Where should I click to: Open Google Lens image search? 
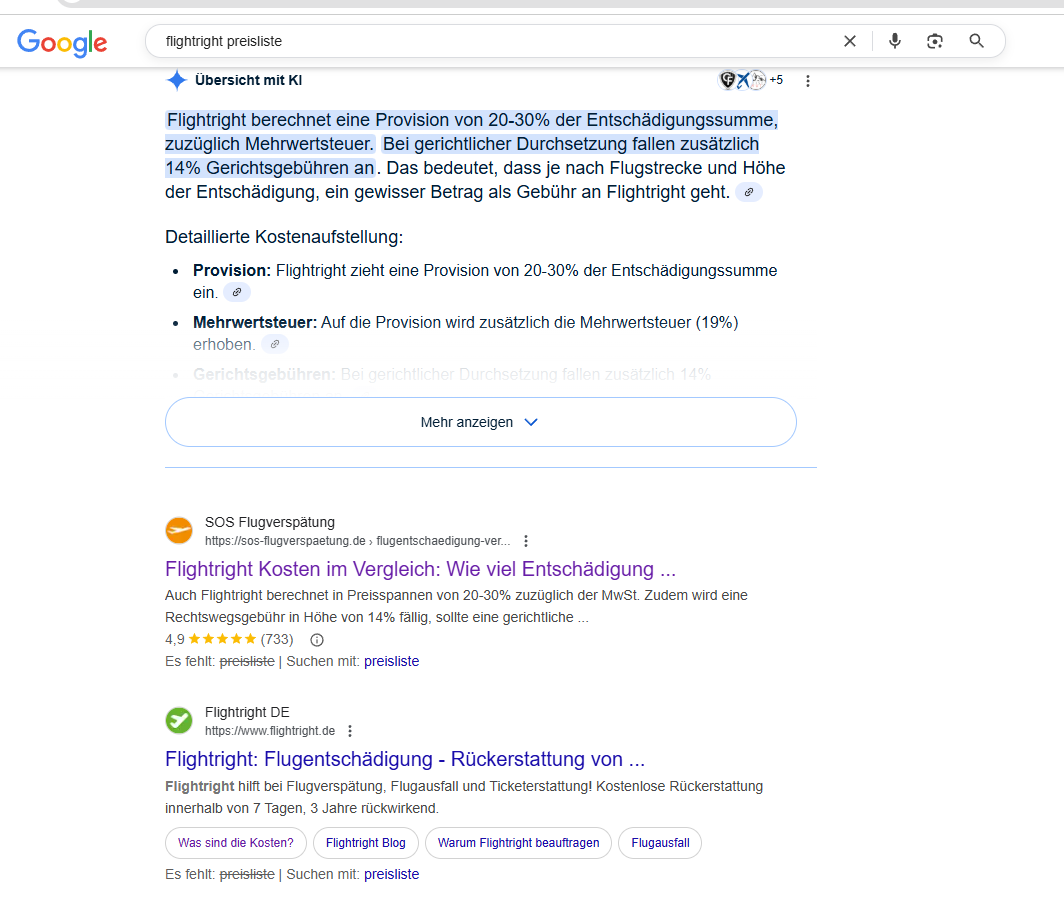click(935, 41)
